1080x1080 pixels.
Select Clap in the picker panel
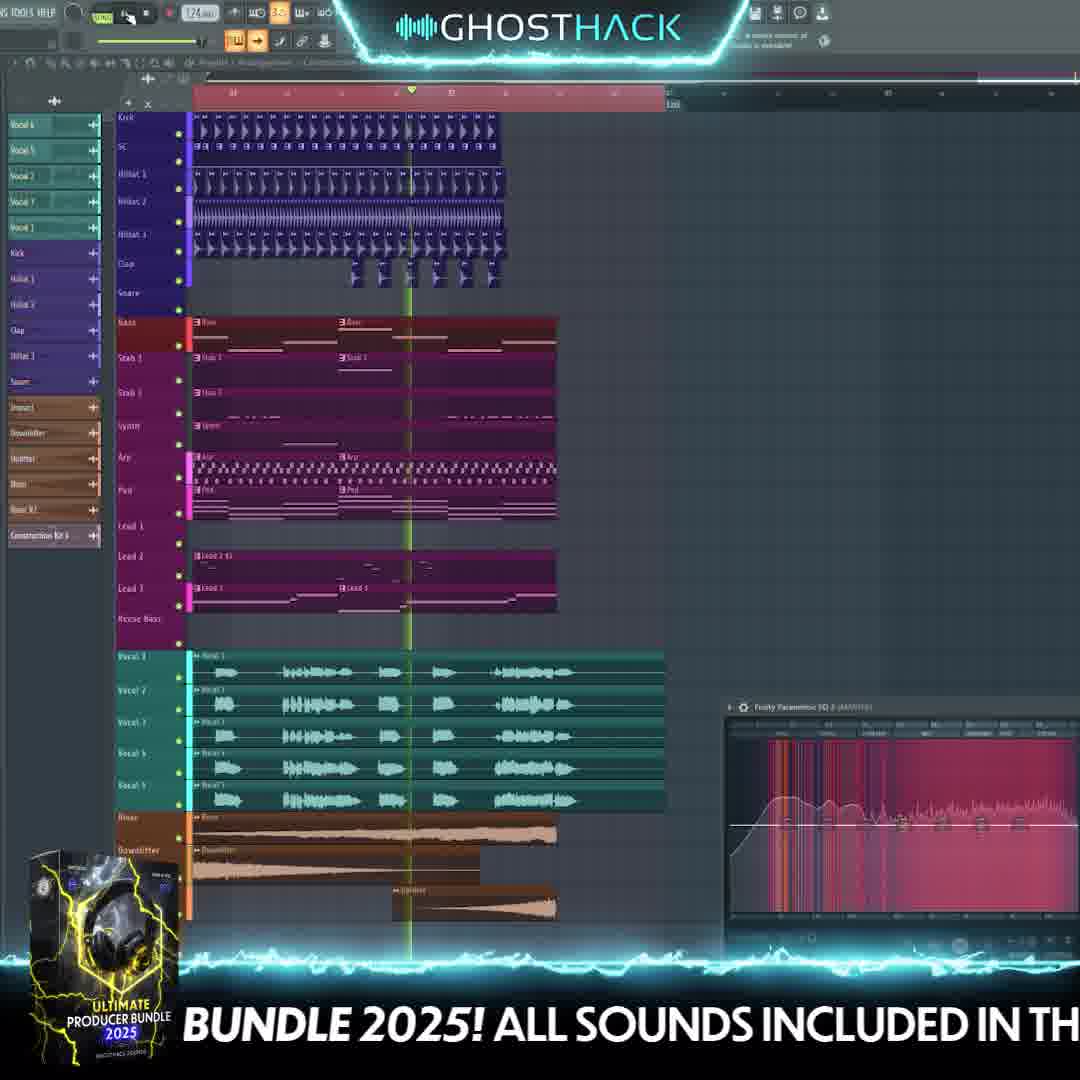(x=54, y=331)
